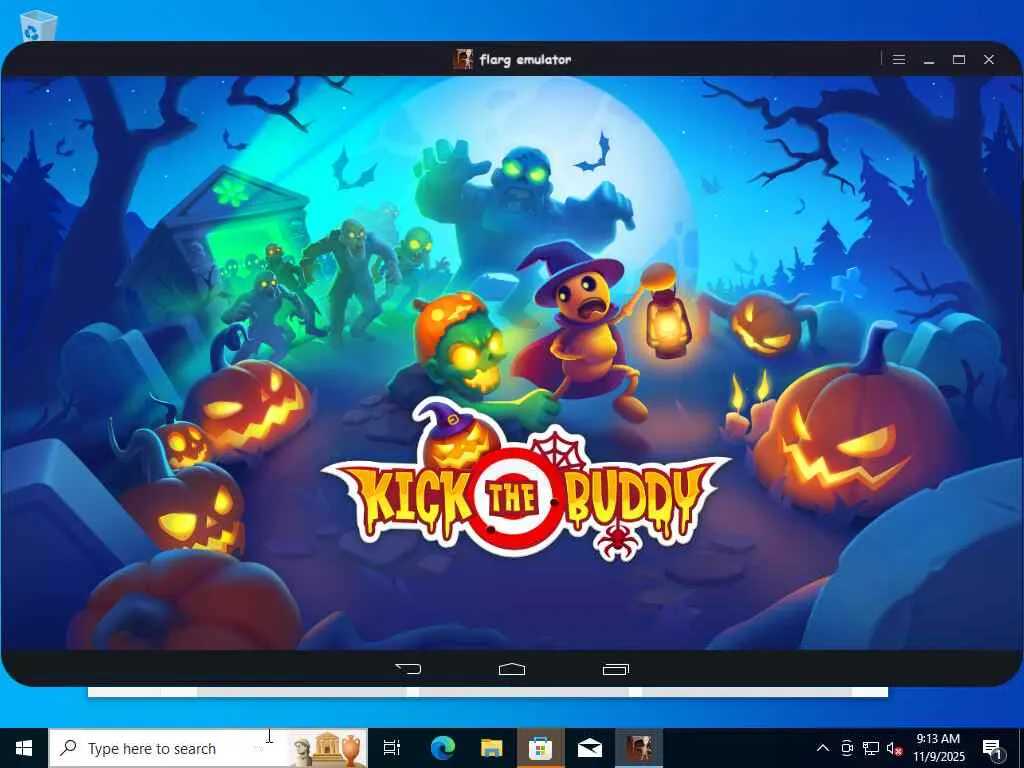Click the Type here to search box
Screen dimensions: 1024x768
point(208,748)
